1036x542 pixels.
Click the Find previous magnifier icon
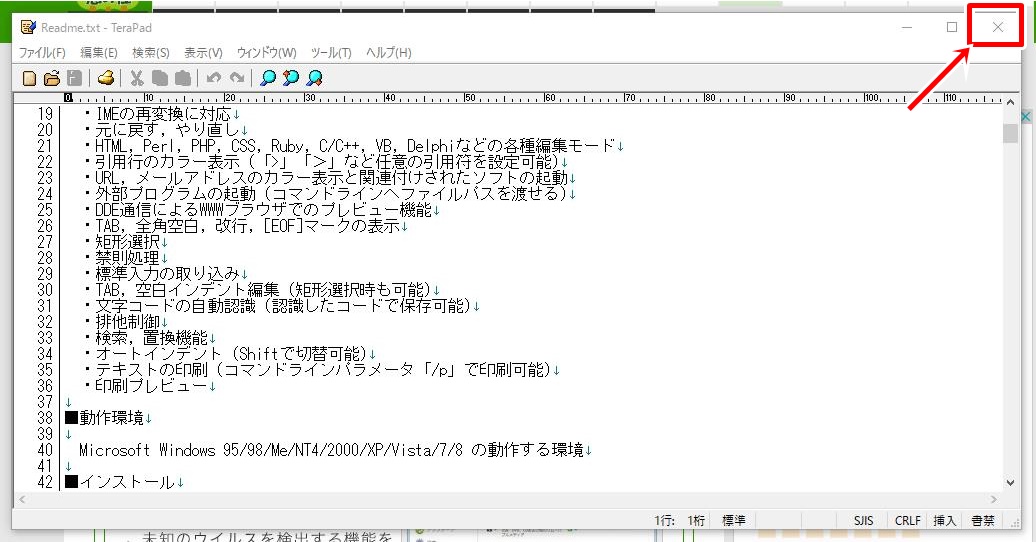click(291, 78)
